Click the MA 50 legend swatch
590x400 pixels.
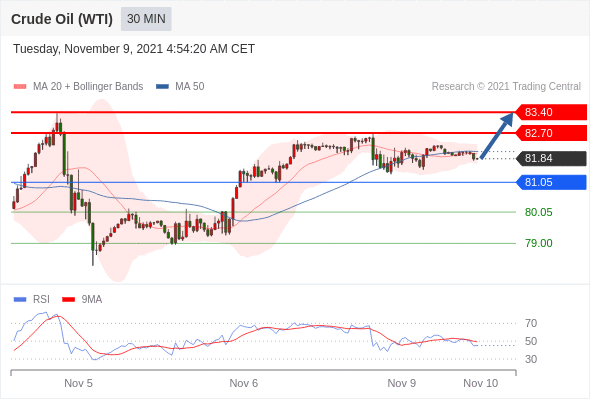click(x=162, y=87)
